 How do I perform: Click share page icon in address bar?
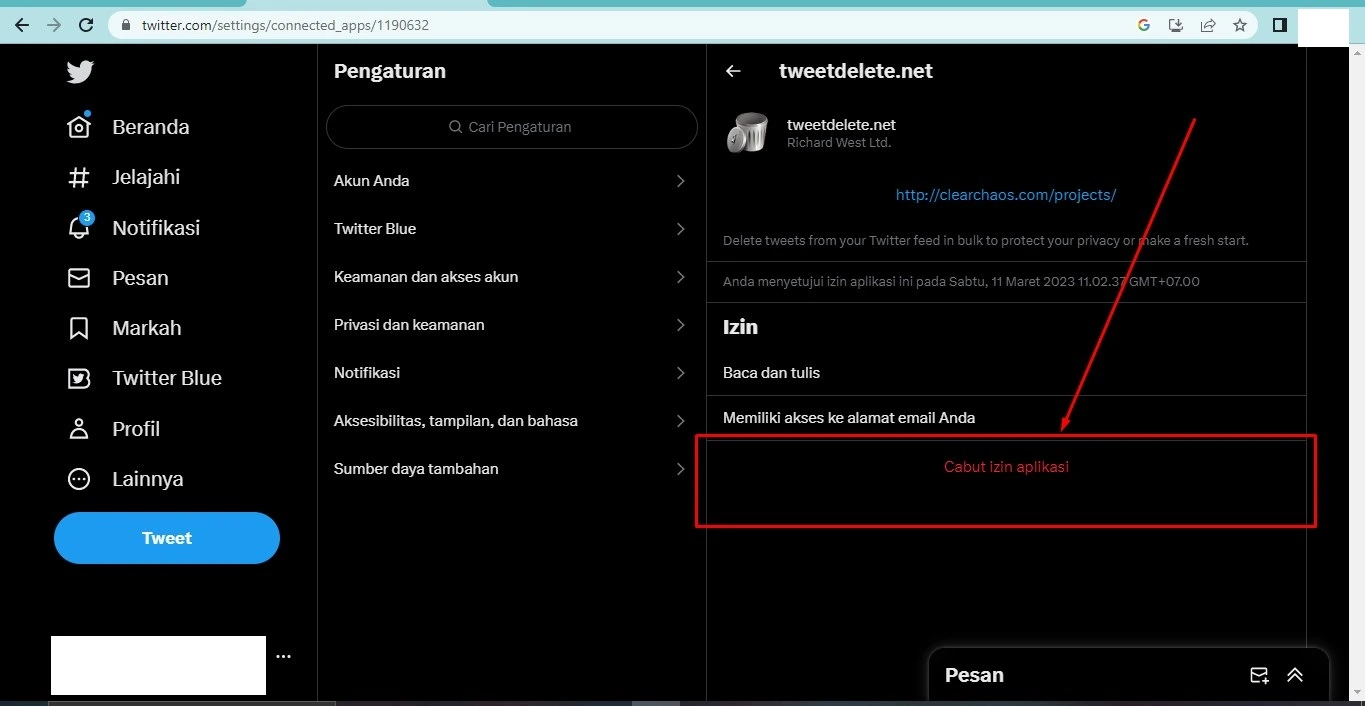point(1208,25)
